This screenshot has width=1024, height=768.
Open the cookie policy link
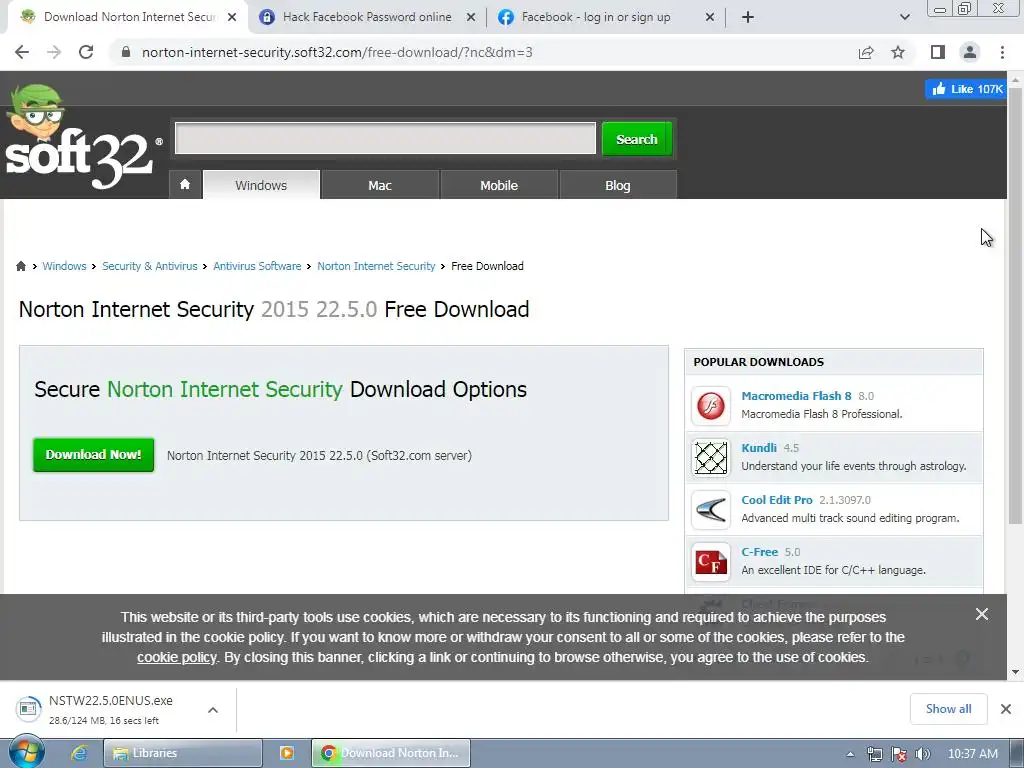[176, 657]
